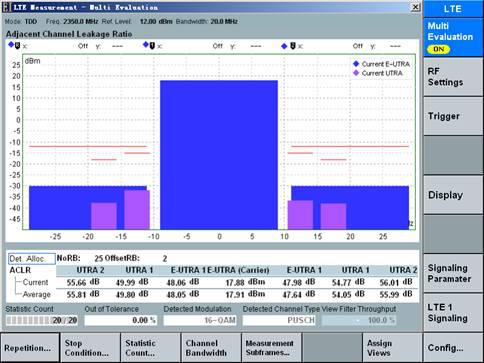The image size is (484, 363).
Task: Click the Det. Alloc. field
Action: tap(32, 259)
